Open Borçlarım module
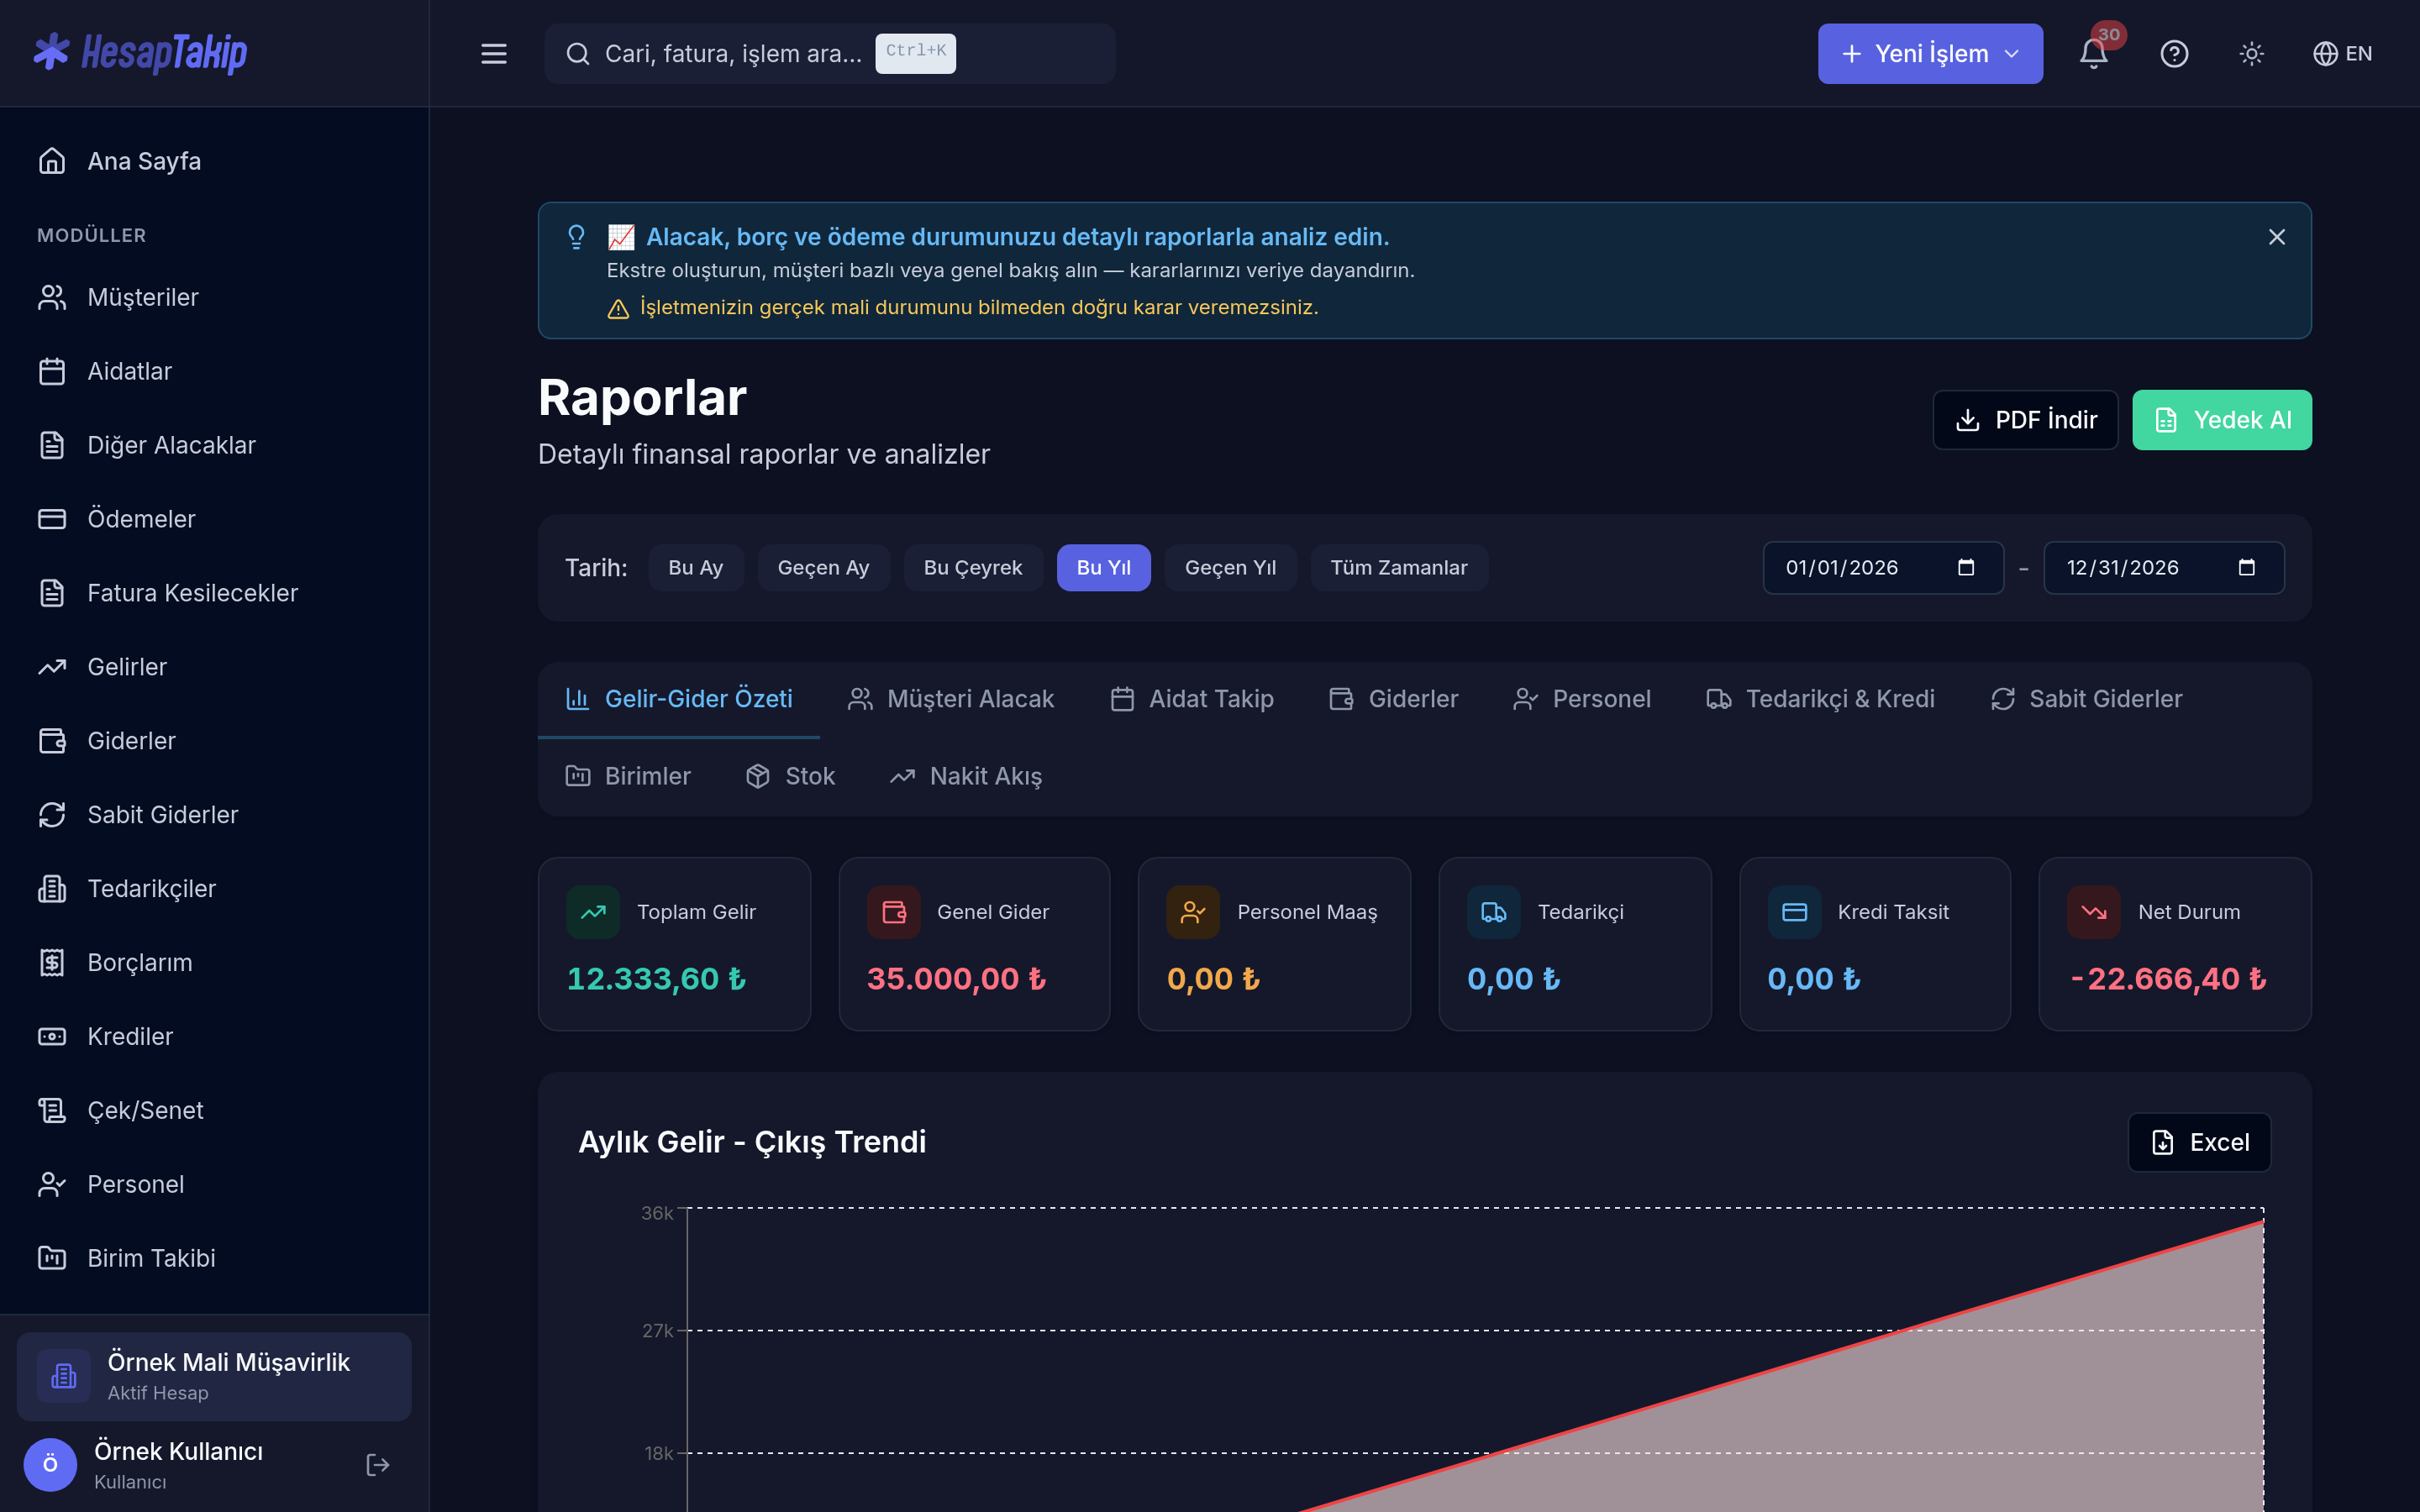The image size is (2420, 1512). pos(214,963)
